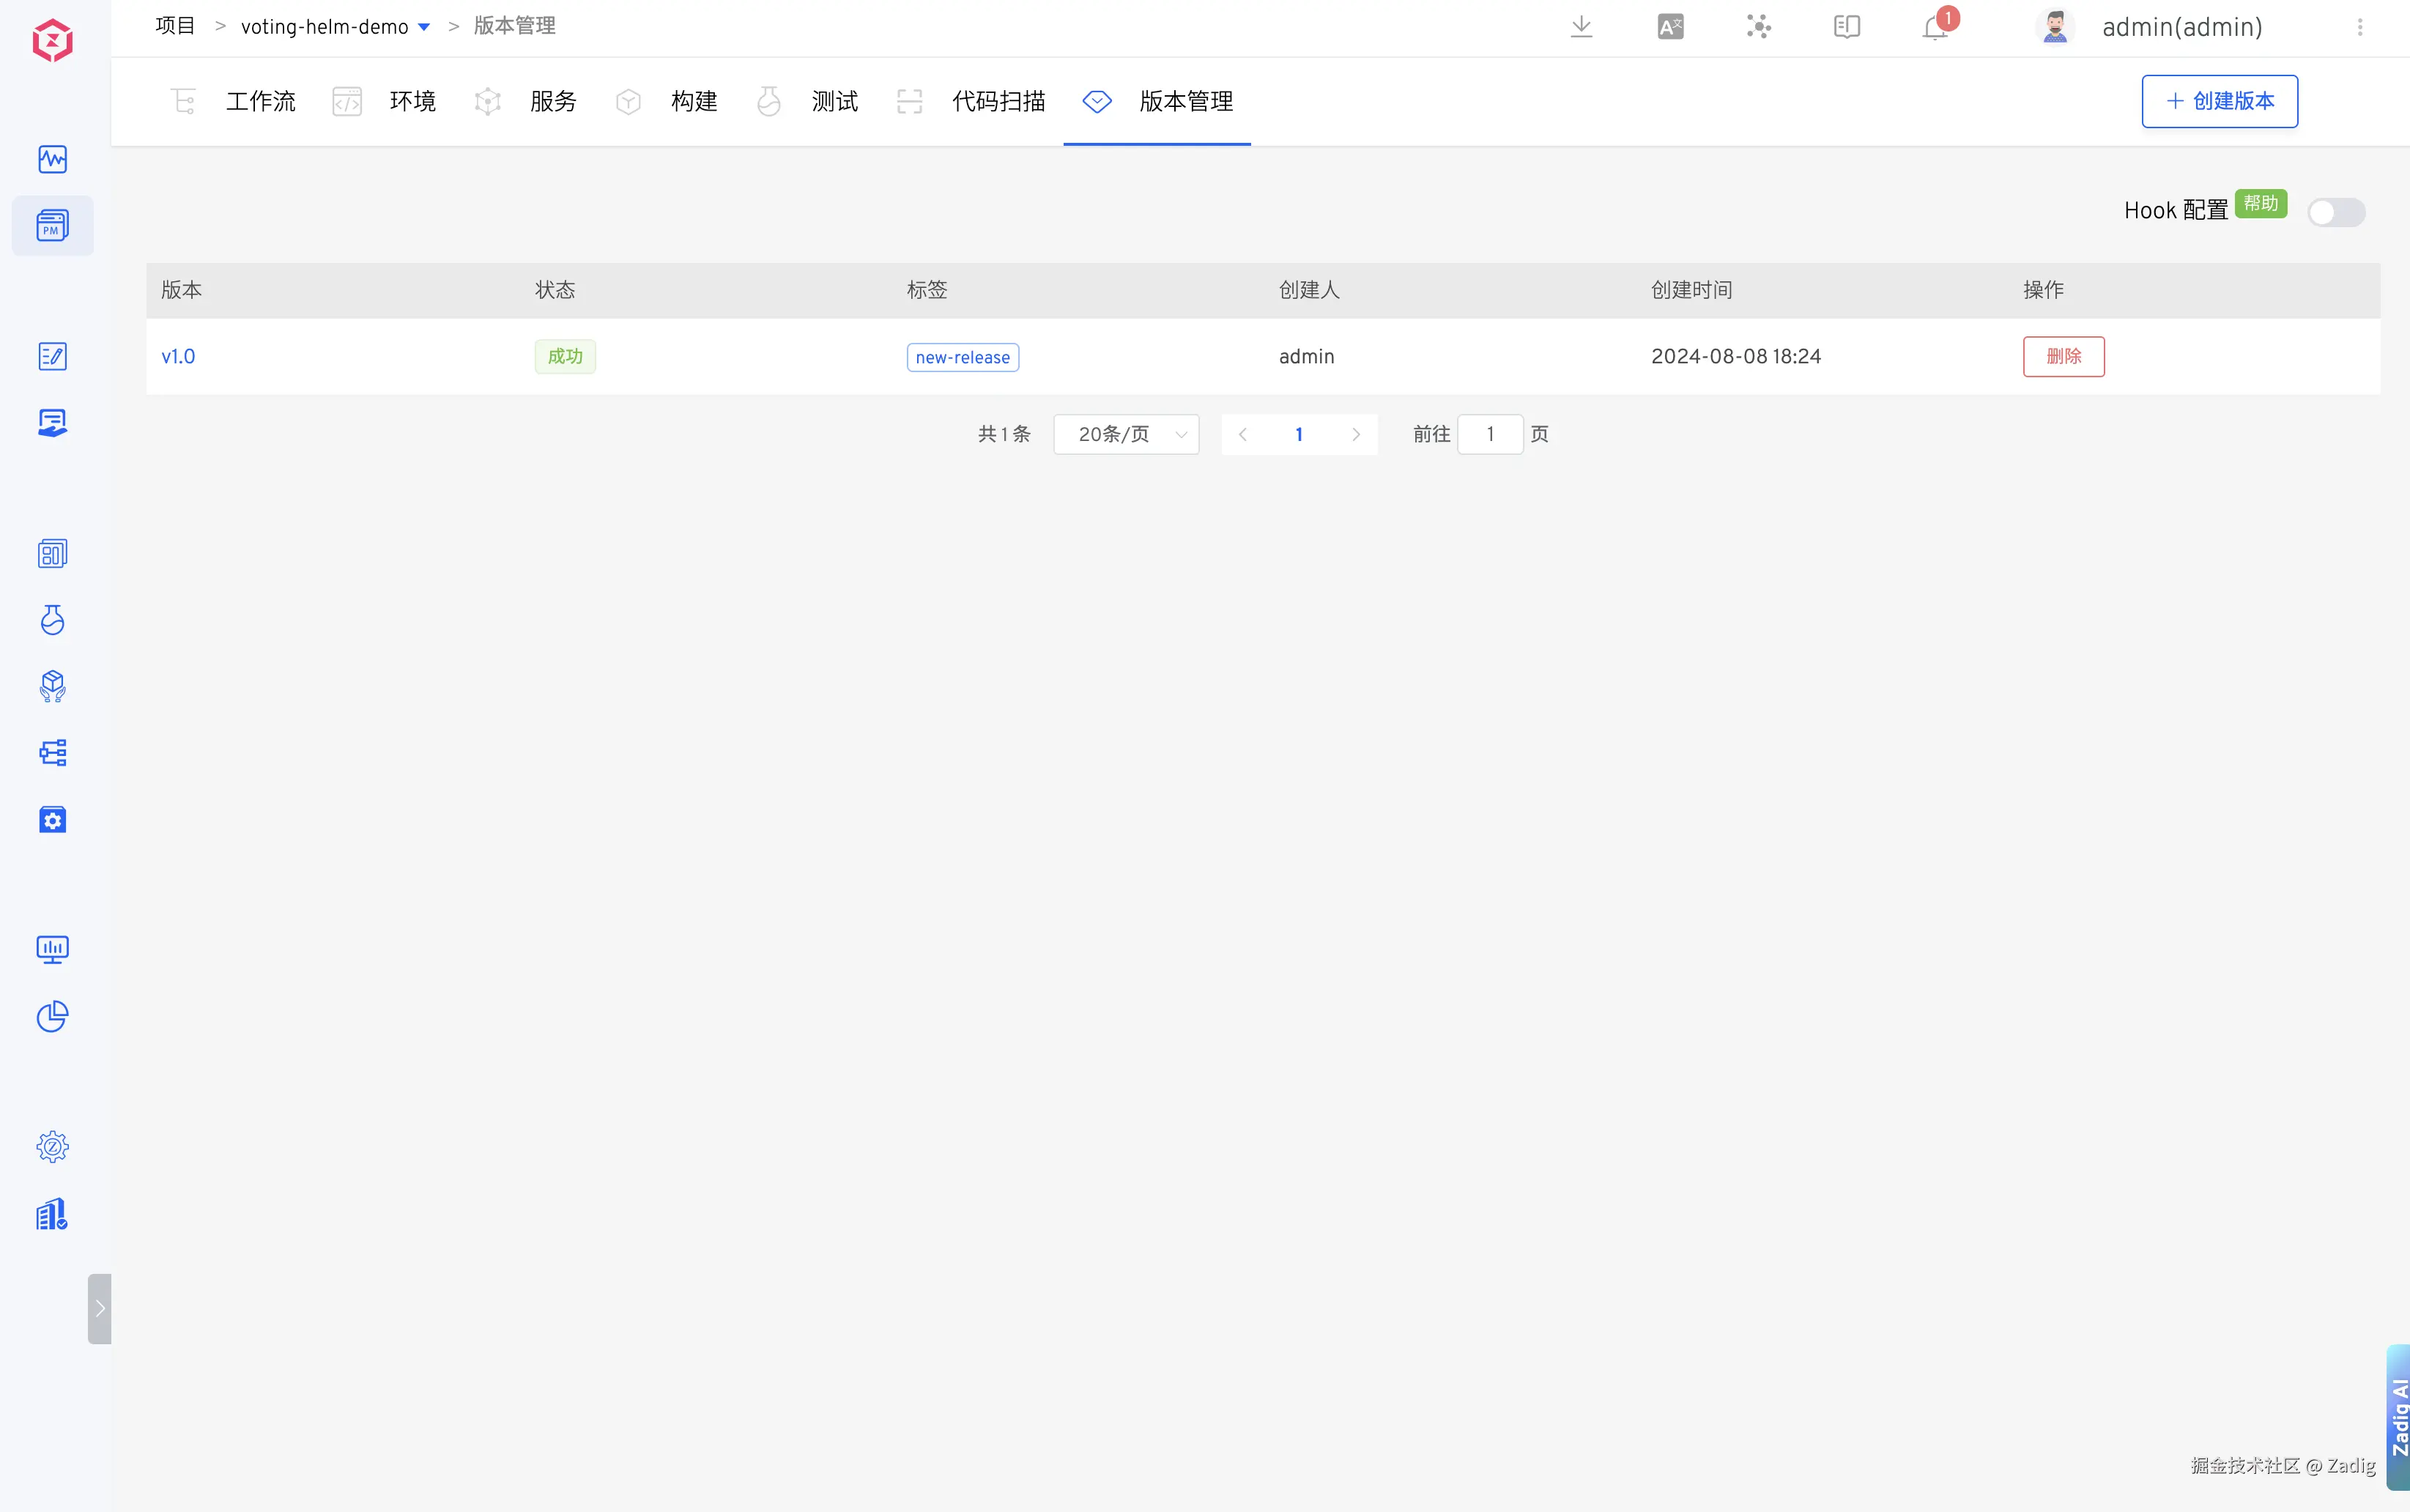Viewport: 2410px width, 1512px height.
Task: Open system settings gear sidebar icon
Action: point(52,1146)
